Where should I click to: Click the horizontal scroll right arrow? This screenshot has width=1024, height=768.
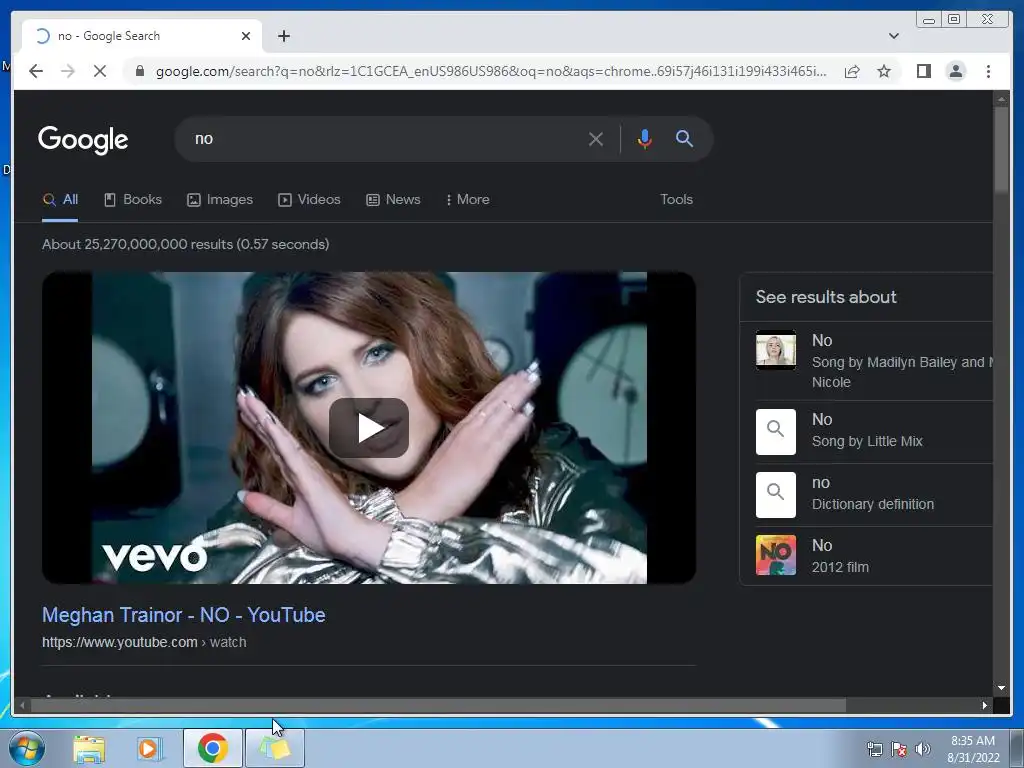[985, 705]
